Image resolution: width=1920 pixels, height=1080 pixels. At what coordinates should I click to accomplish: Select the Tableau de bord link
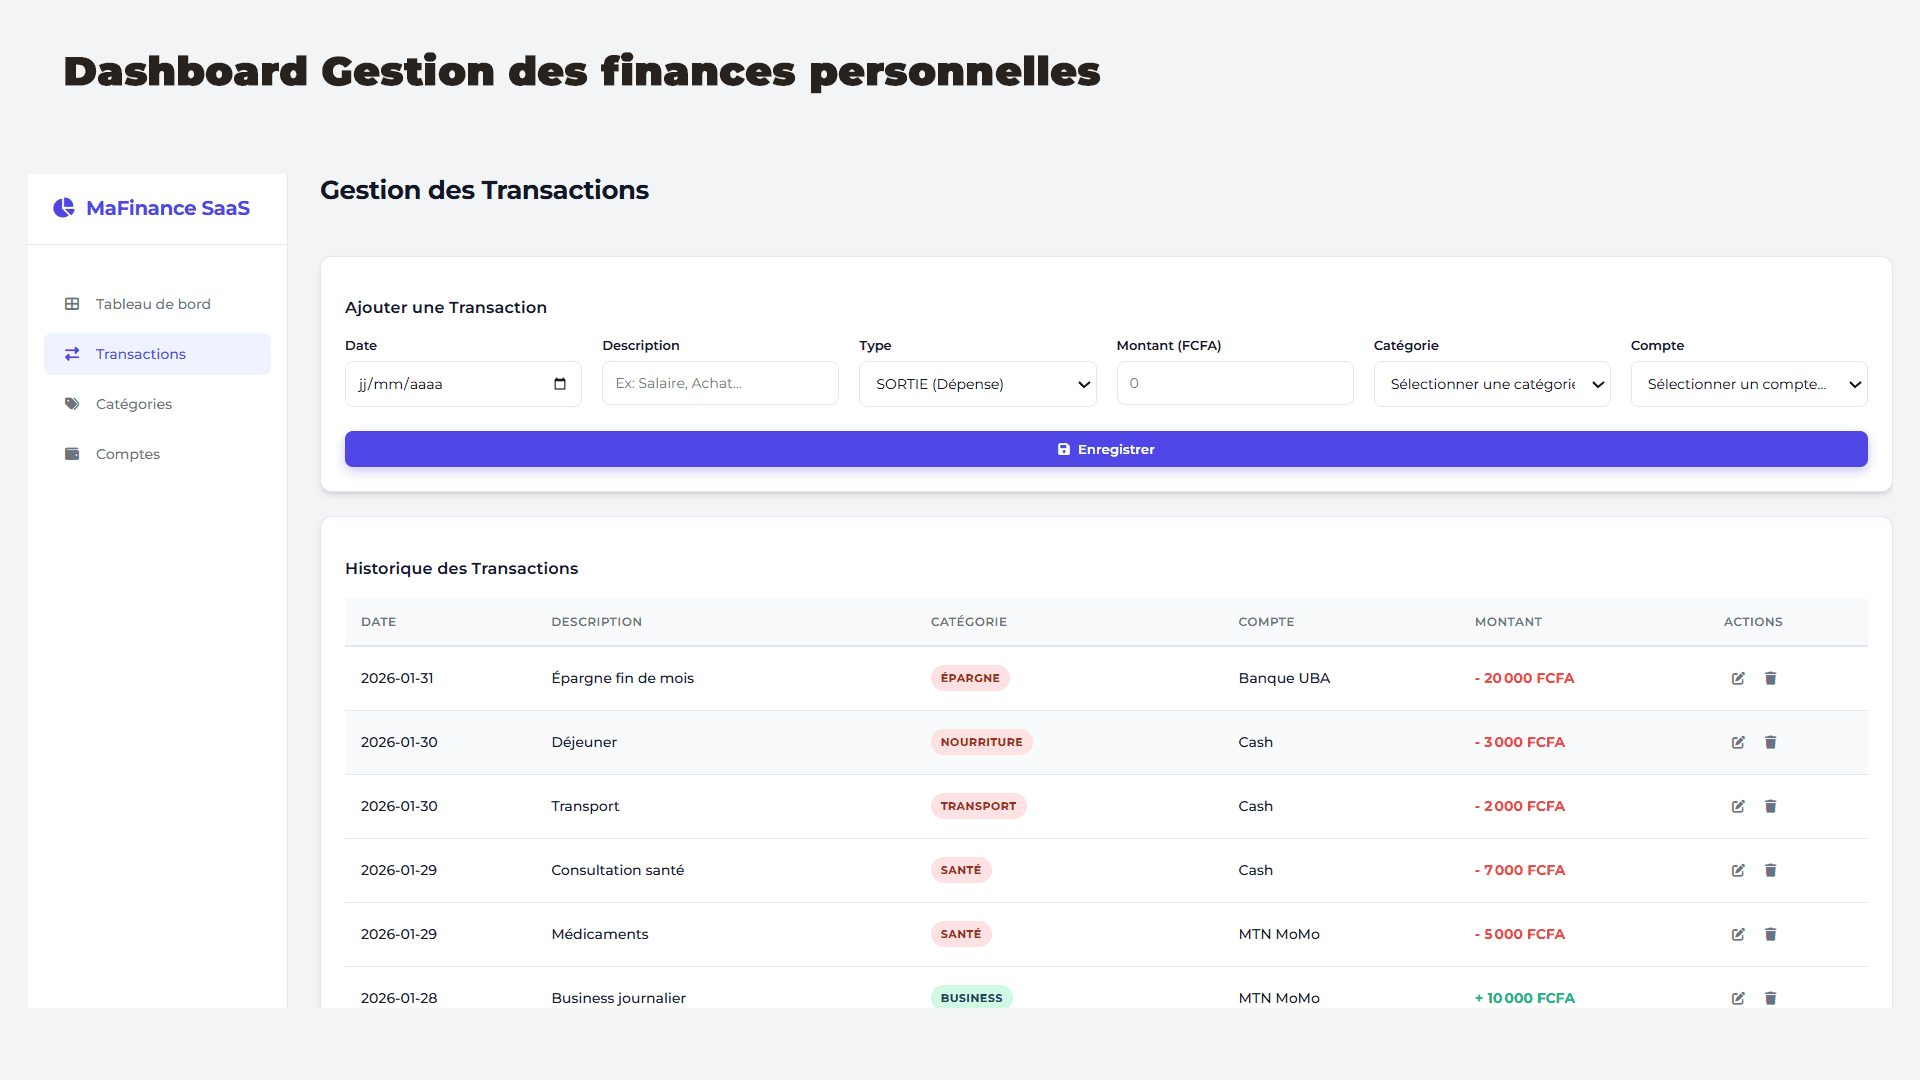(152, 303)
